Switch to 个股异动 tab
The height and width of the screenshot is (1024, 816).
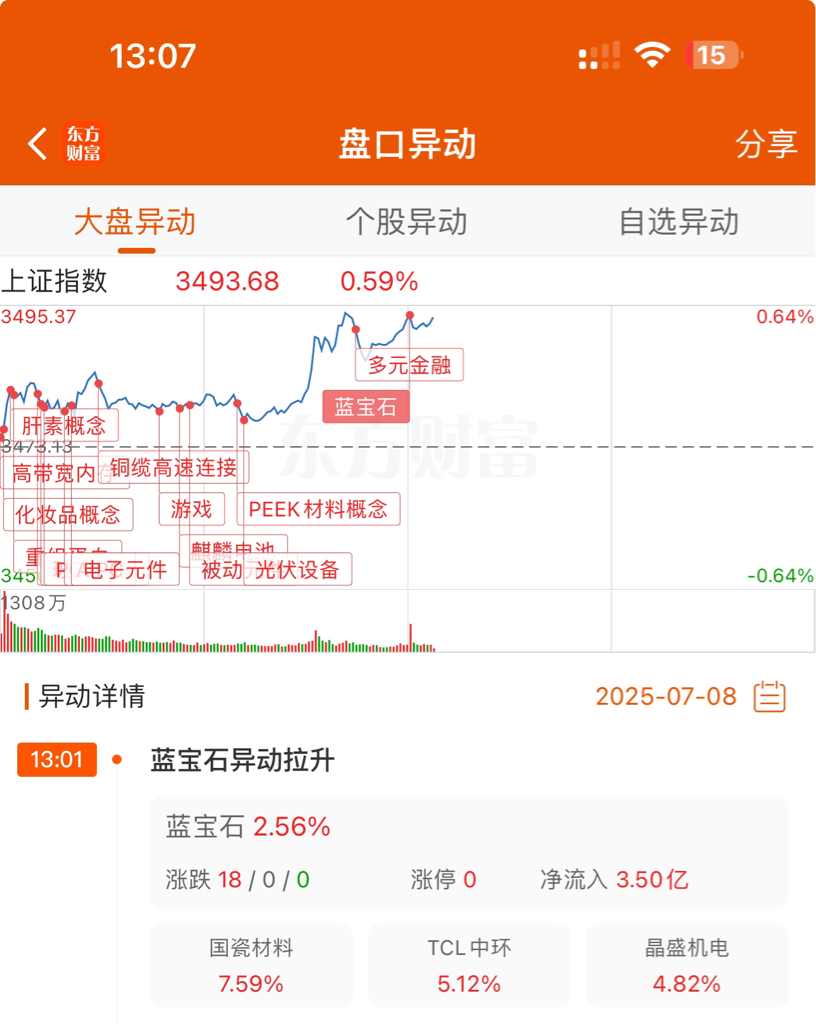tap(407, 222)
